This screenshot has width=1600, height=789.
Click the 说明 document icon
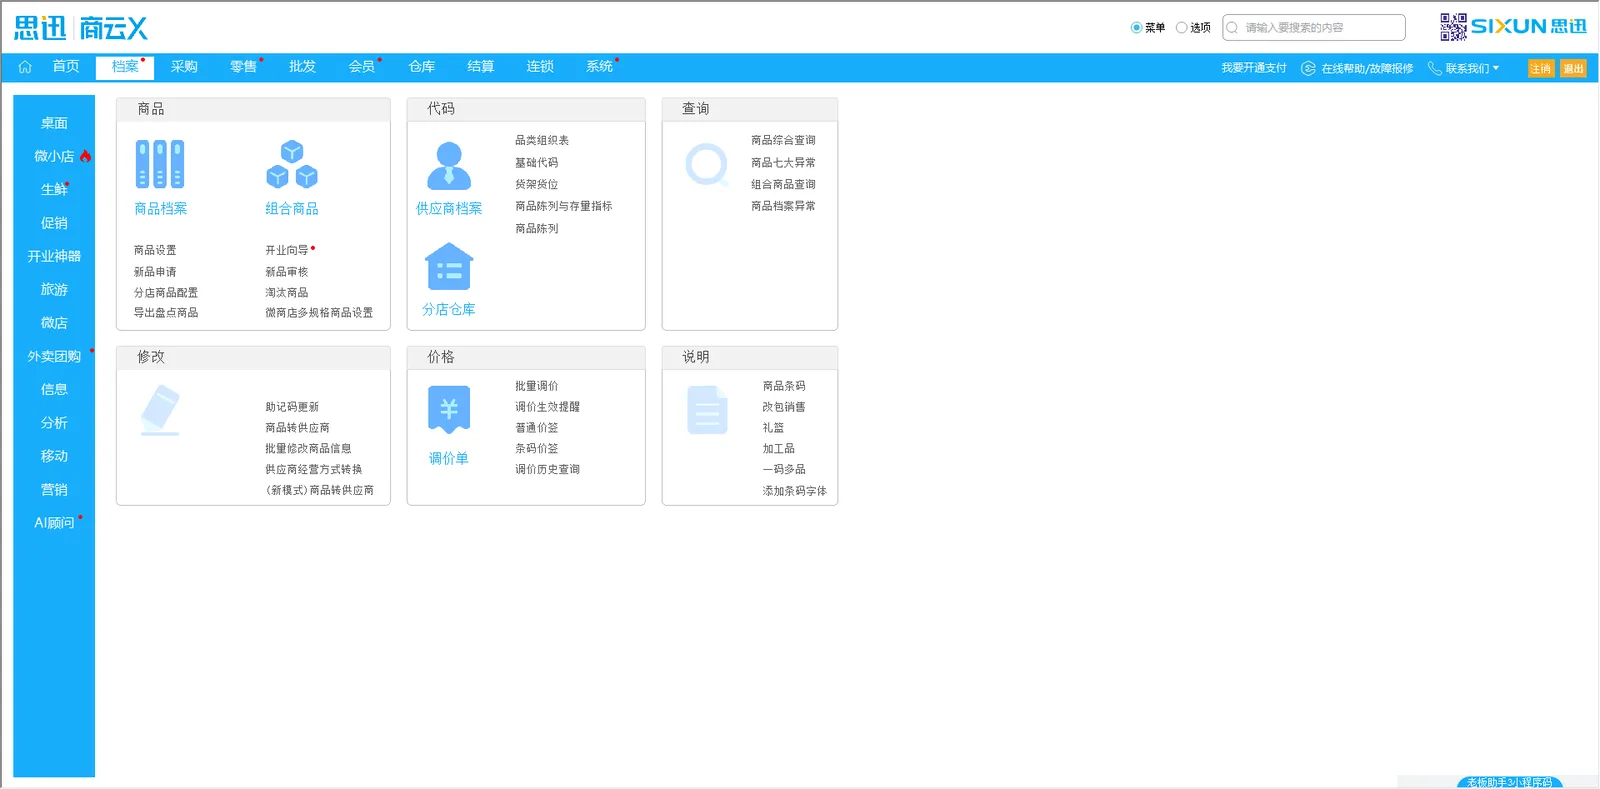click(x=707, y=410)
